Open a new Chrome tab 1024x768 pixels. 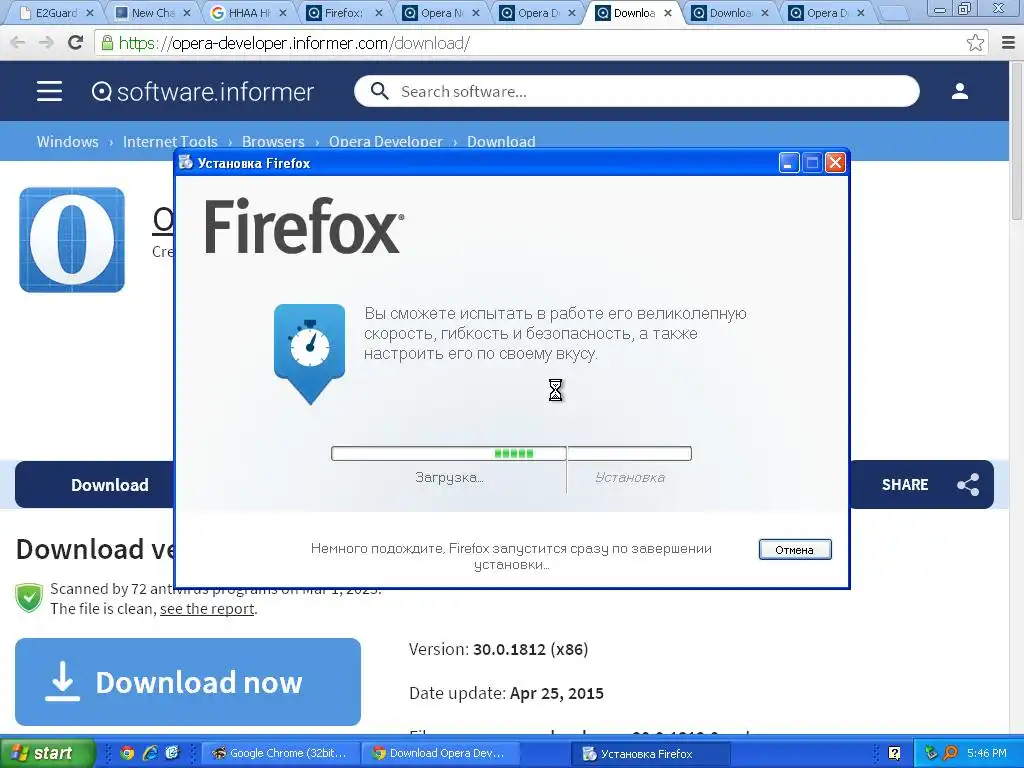pyautogui.click(x=893, y=13)
